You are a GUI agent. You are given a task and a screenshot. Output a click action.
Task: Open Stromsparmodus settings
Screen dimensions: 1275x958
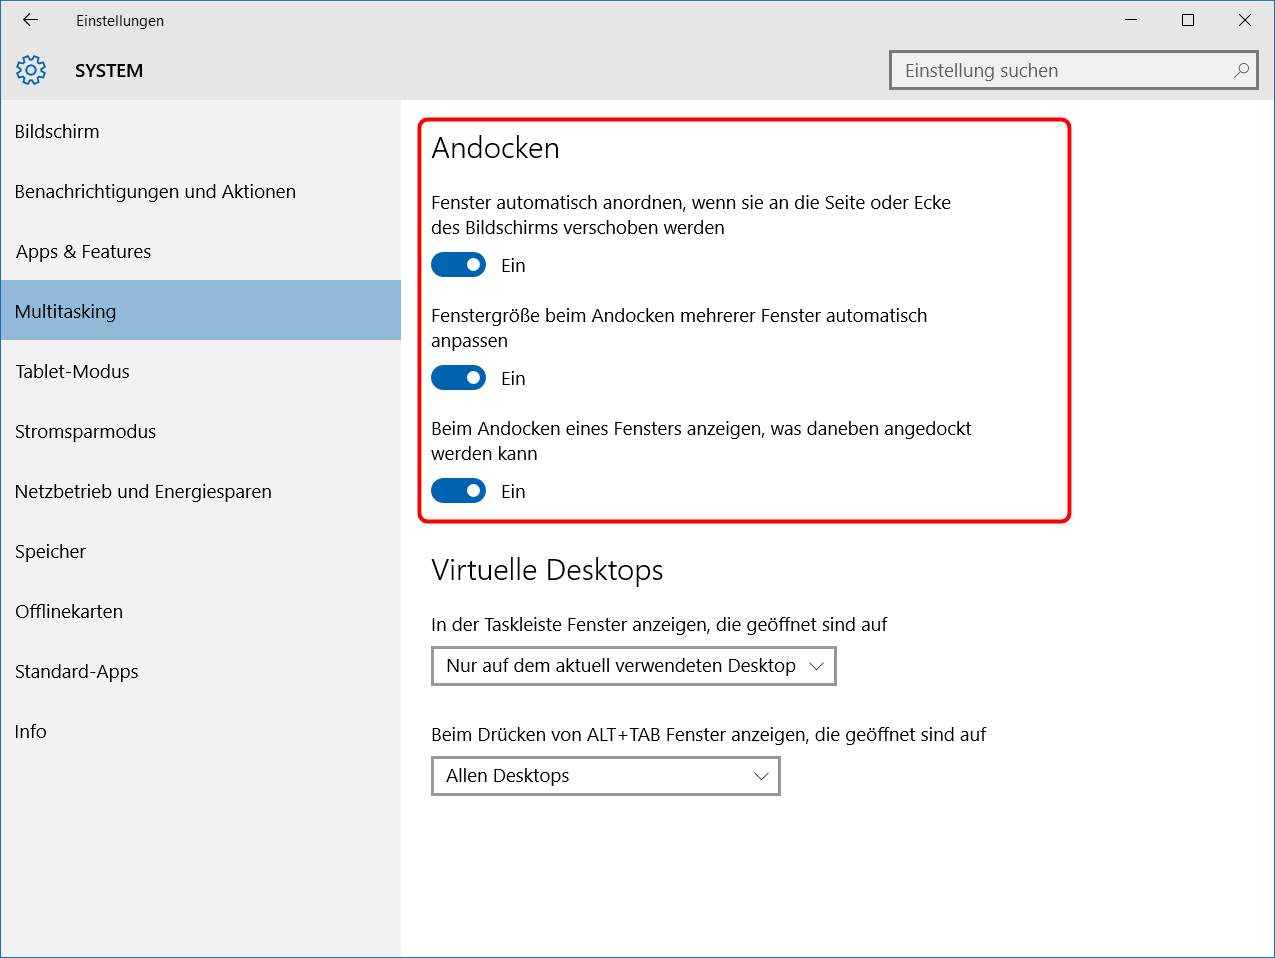[x=85, y=432]
